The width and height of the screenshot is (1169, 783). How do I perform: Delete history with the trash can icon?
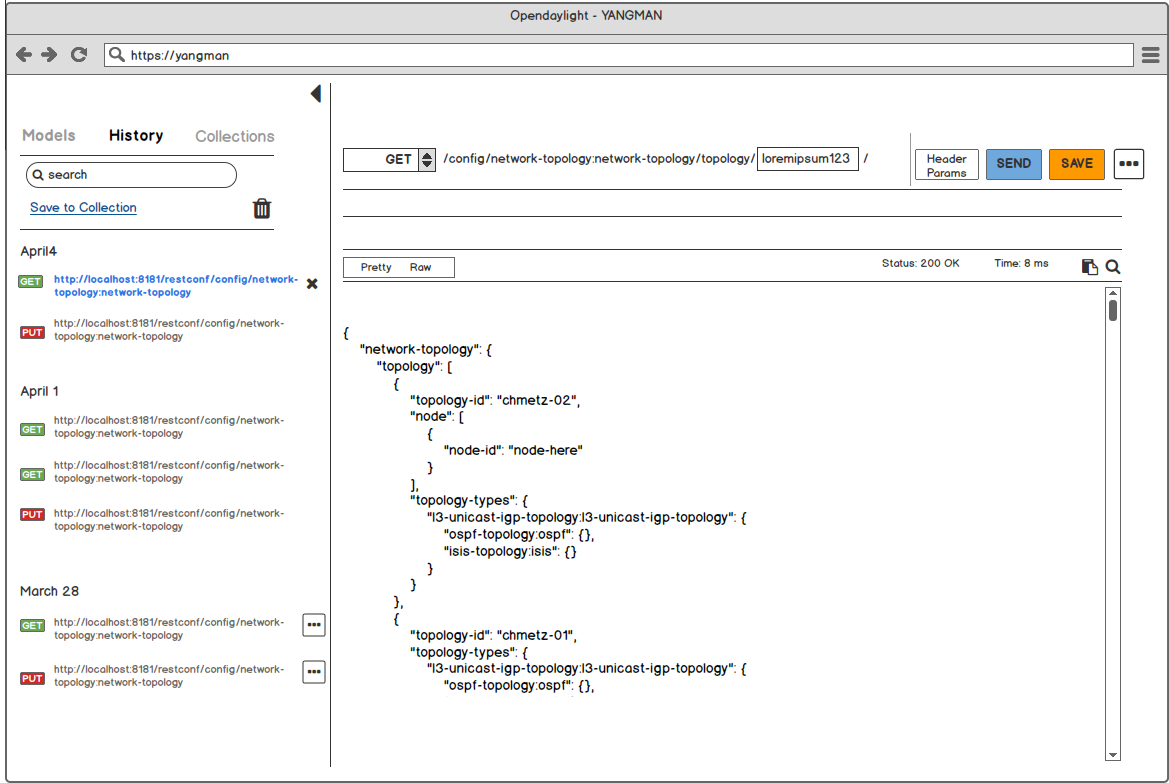262,208
